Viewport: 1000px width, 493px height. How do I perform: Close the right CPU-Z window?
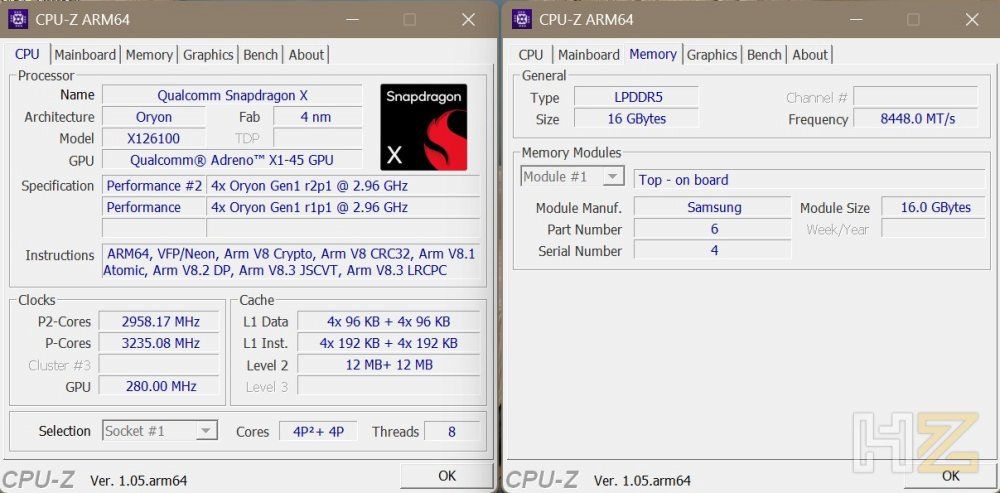pyautogui.click(x=972, y=20)
